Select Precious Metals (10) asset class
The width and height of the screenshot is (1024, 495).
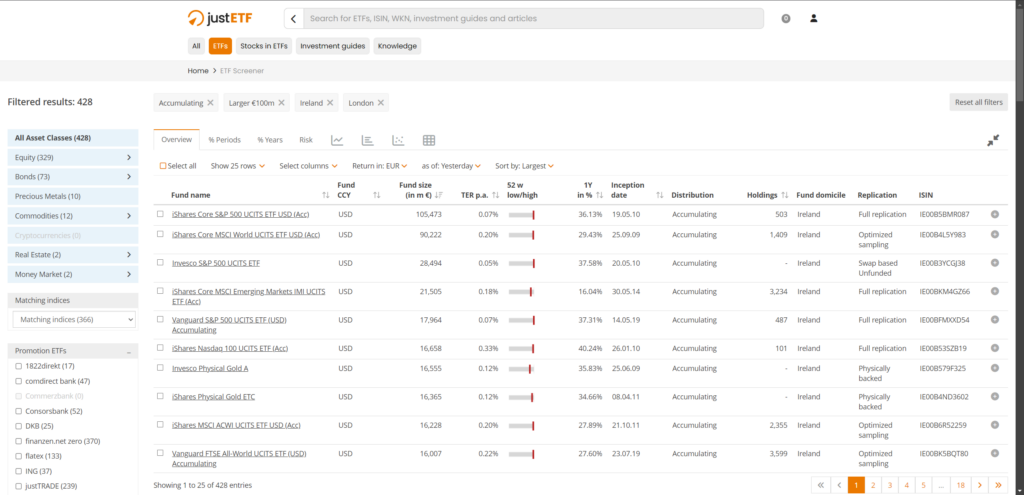click(72, 196)
